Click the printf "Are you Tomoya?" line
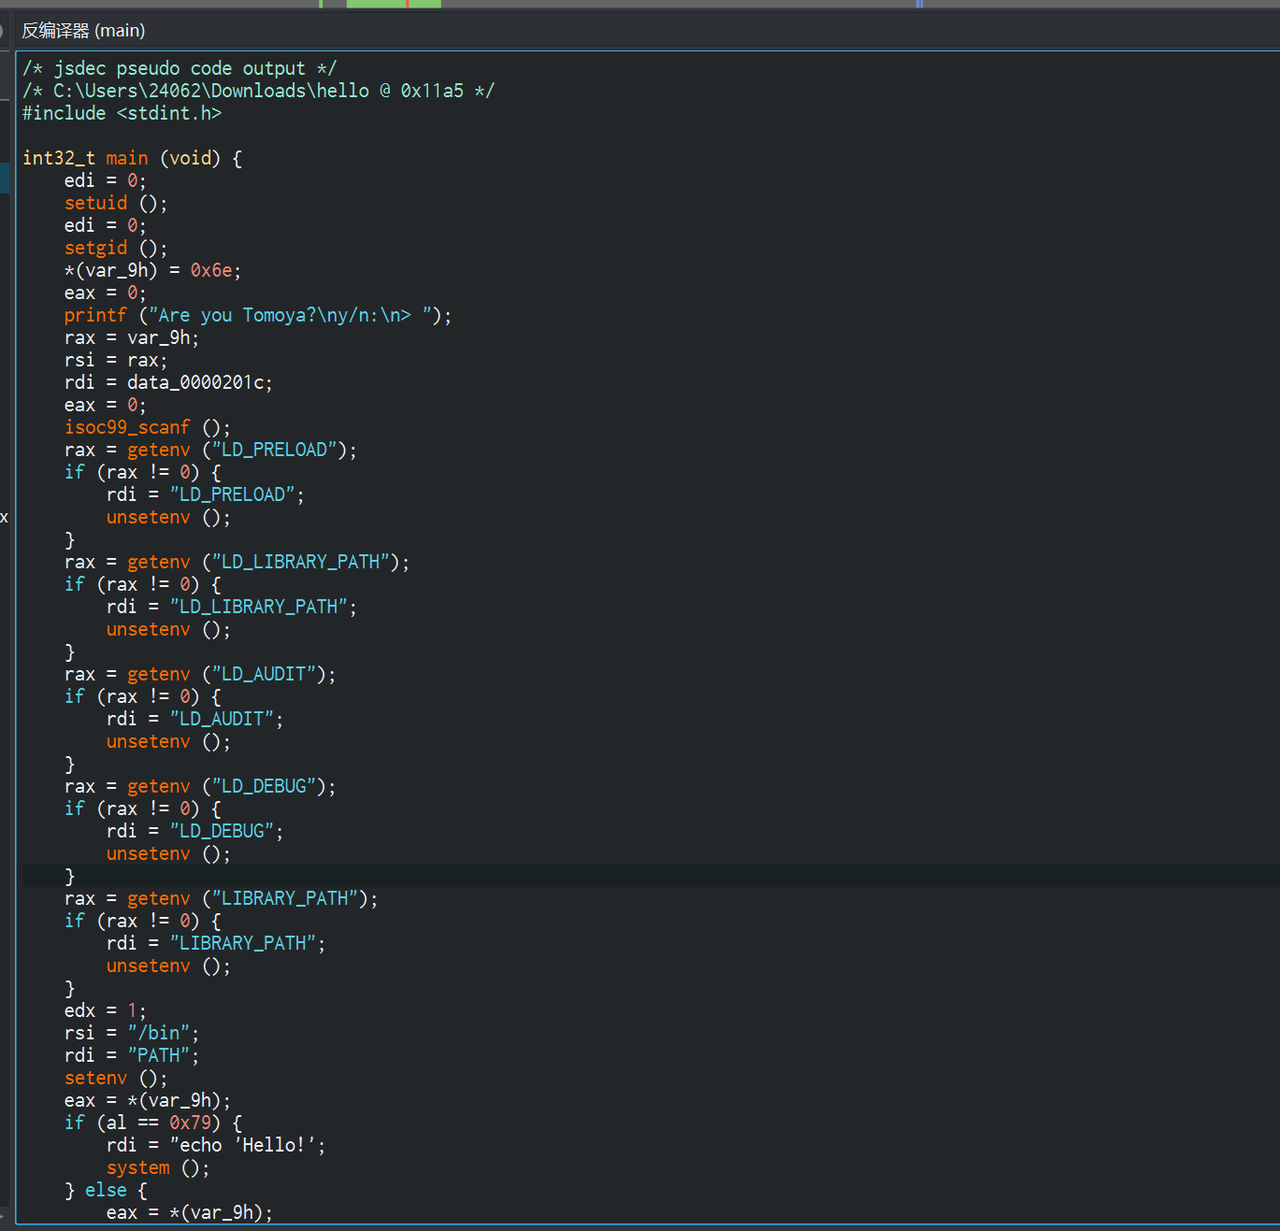This screenshot has height=1231, width=1280. click(x=258, y=315)
